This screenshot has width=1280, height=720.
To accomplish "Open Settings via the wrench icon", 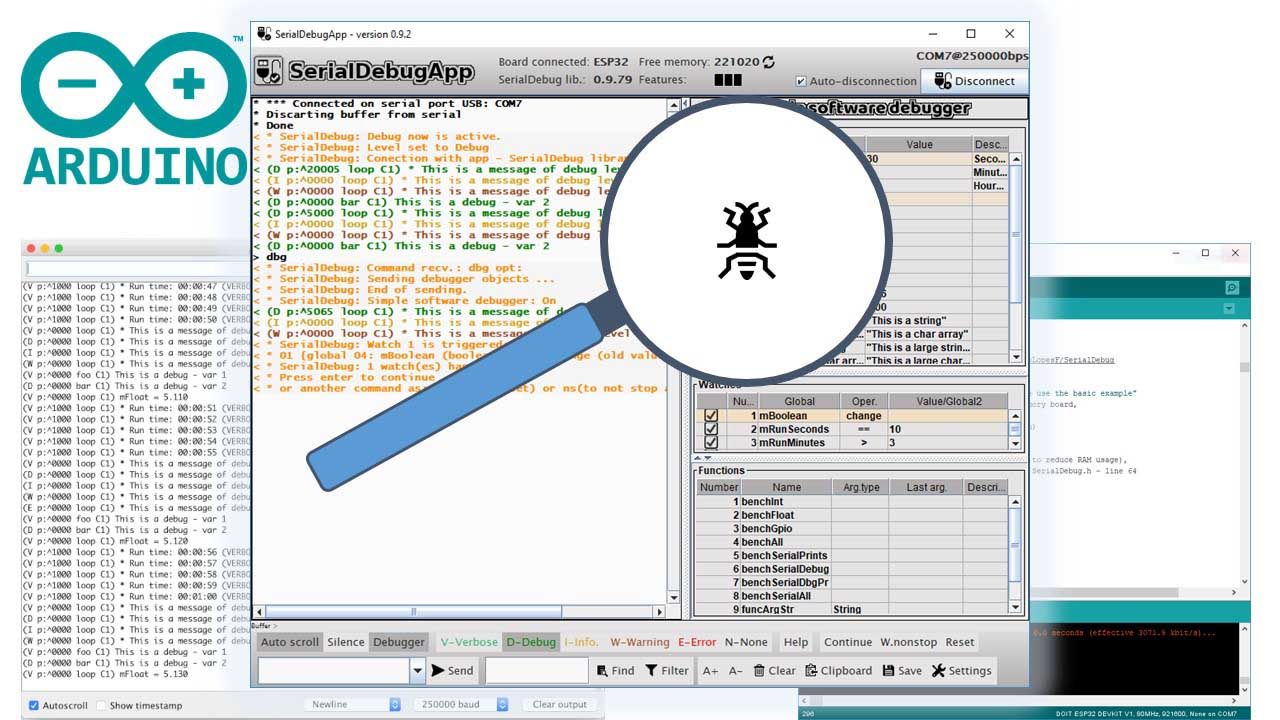I will (938, 671).
